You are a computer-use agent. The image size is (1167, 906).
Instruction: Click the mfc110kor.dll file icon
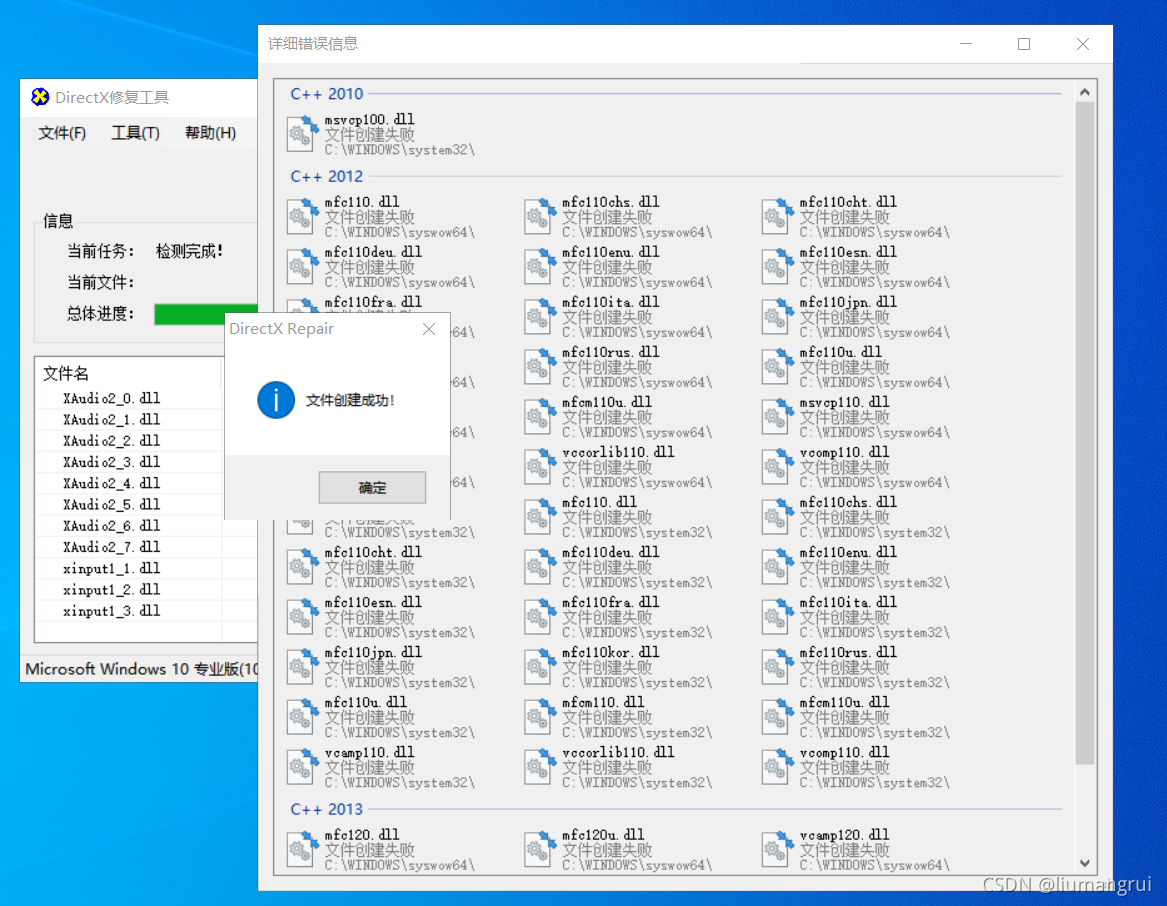click(540, 666)
